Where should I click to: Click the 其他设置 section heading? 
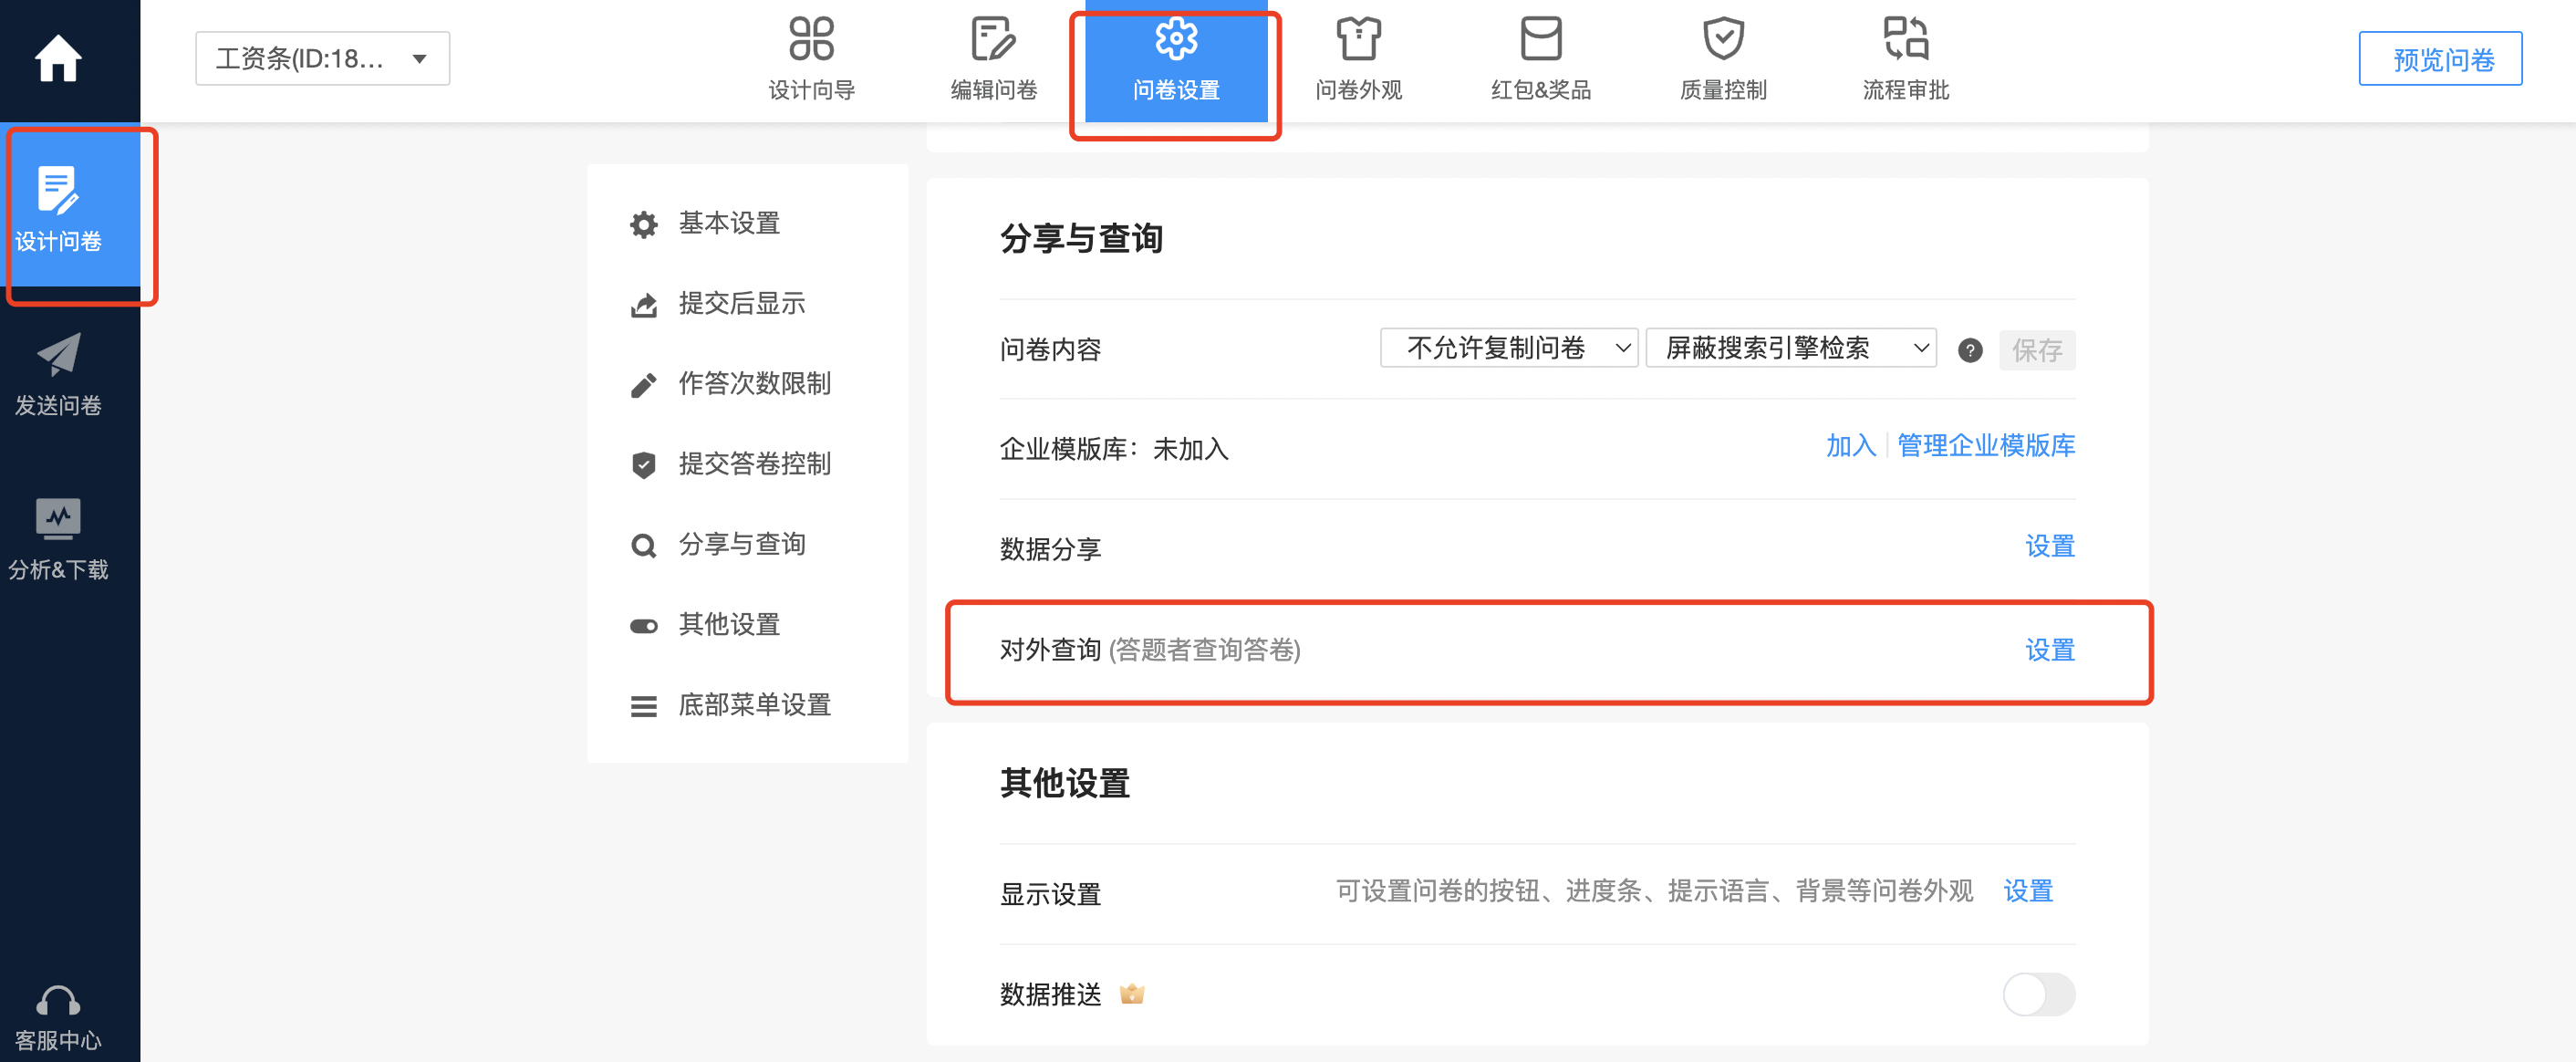click(1065, 783)
